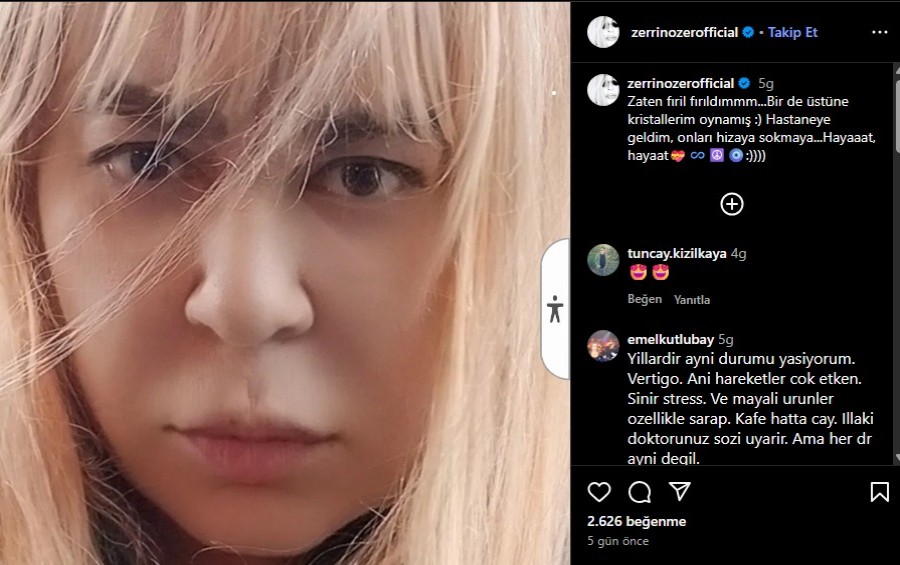900x565 pixels.
Task: Click caption author's avatar beside the caption
Action: point(603,90)
